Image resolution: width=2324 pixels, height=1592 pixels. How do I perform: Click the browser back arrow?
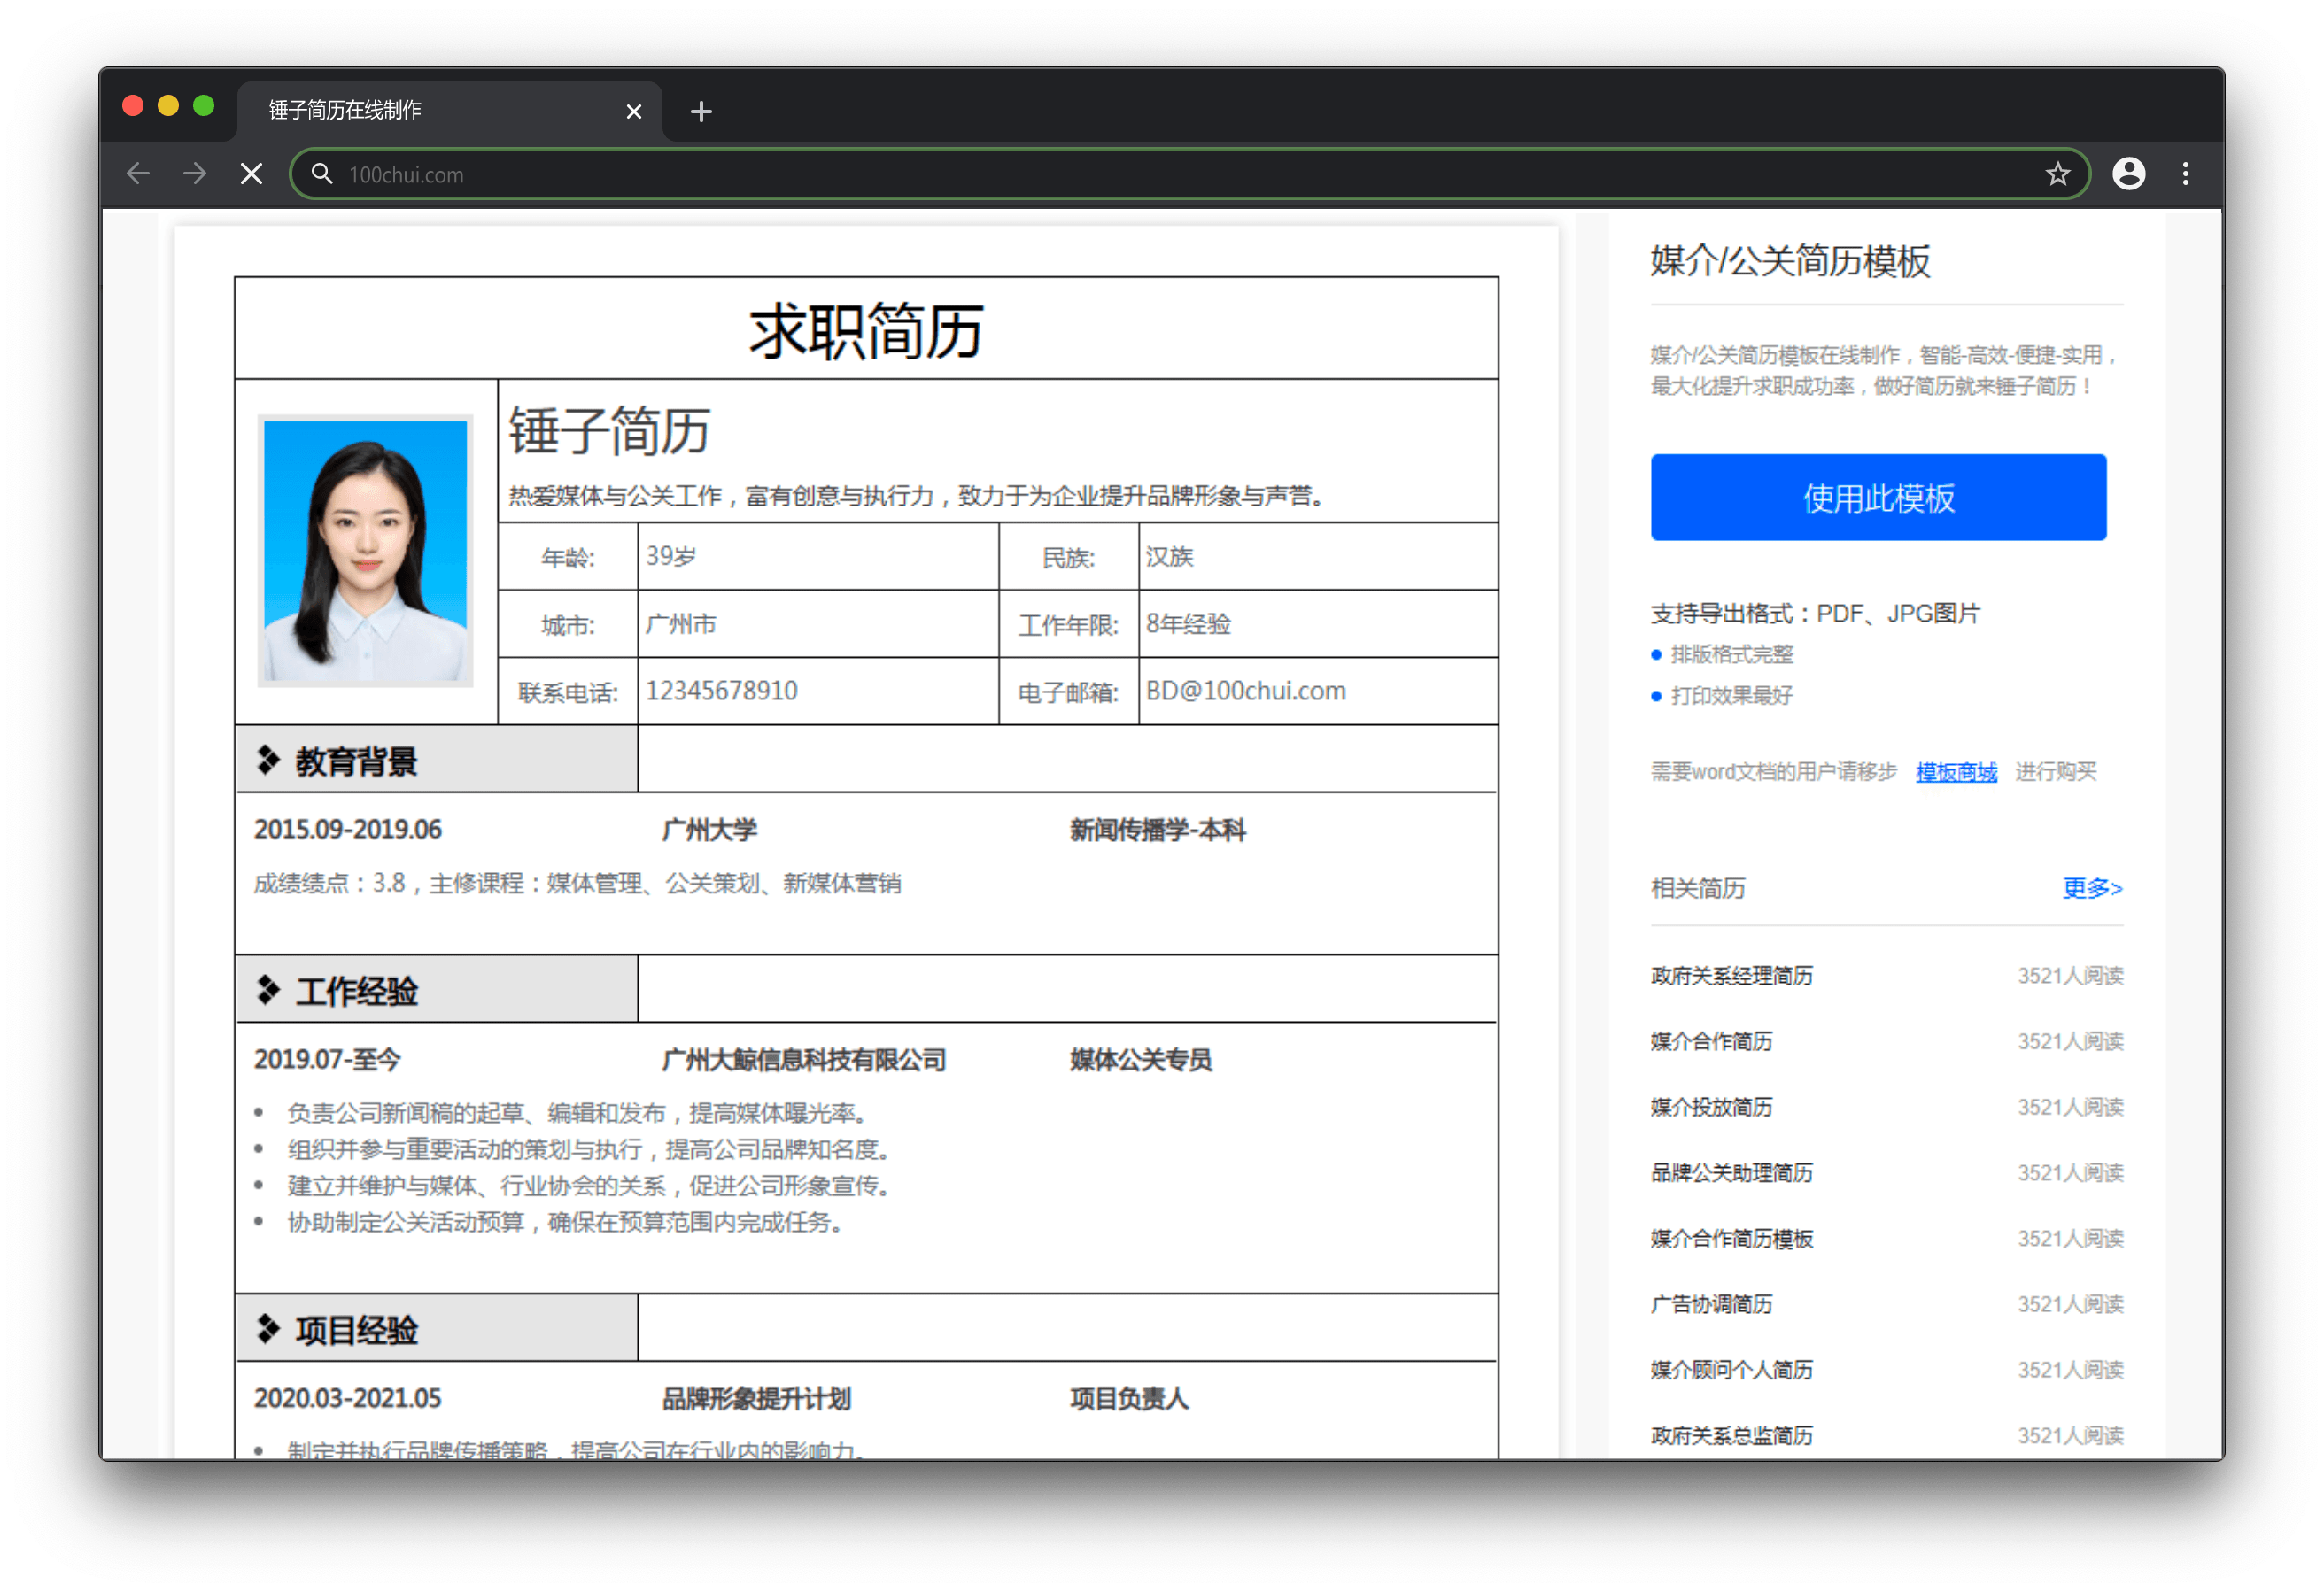pyautogui.click(x=138, y=174)
